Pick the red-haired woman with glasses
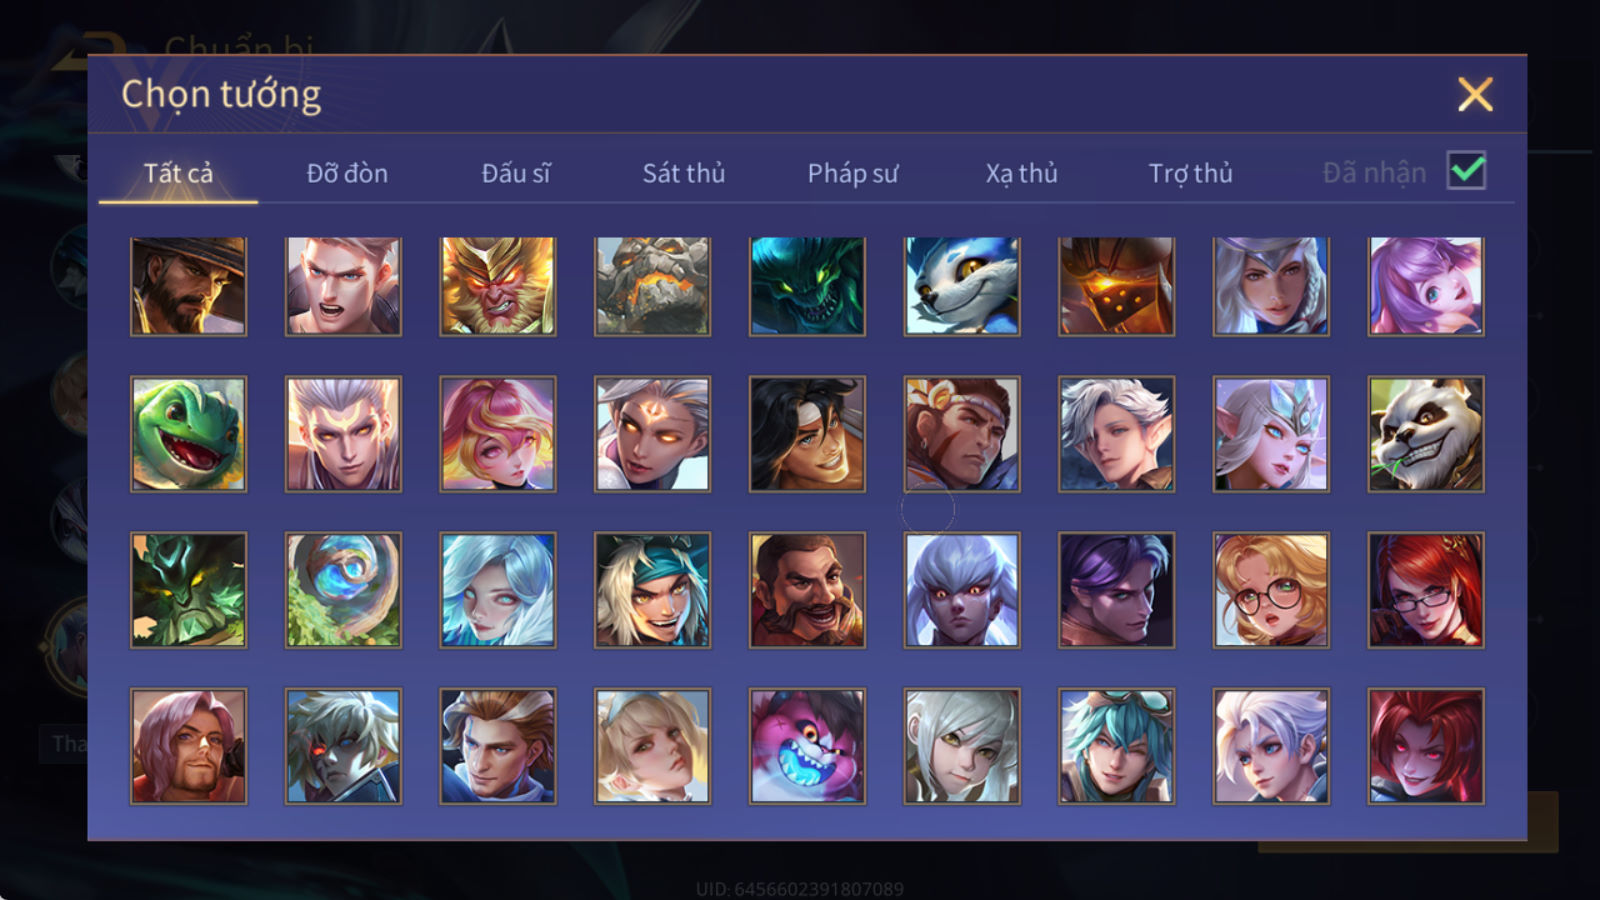The height and width of the screenshot is (900, 1600). [x=1426, y=590]
